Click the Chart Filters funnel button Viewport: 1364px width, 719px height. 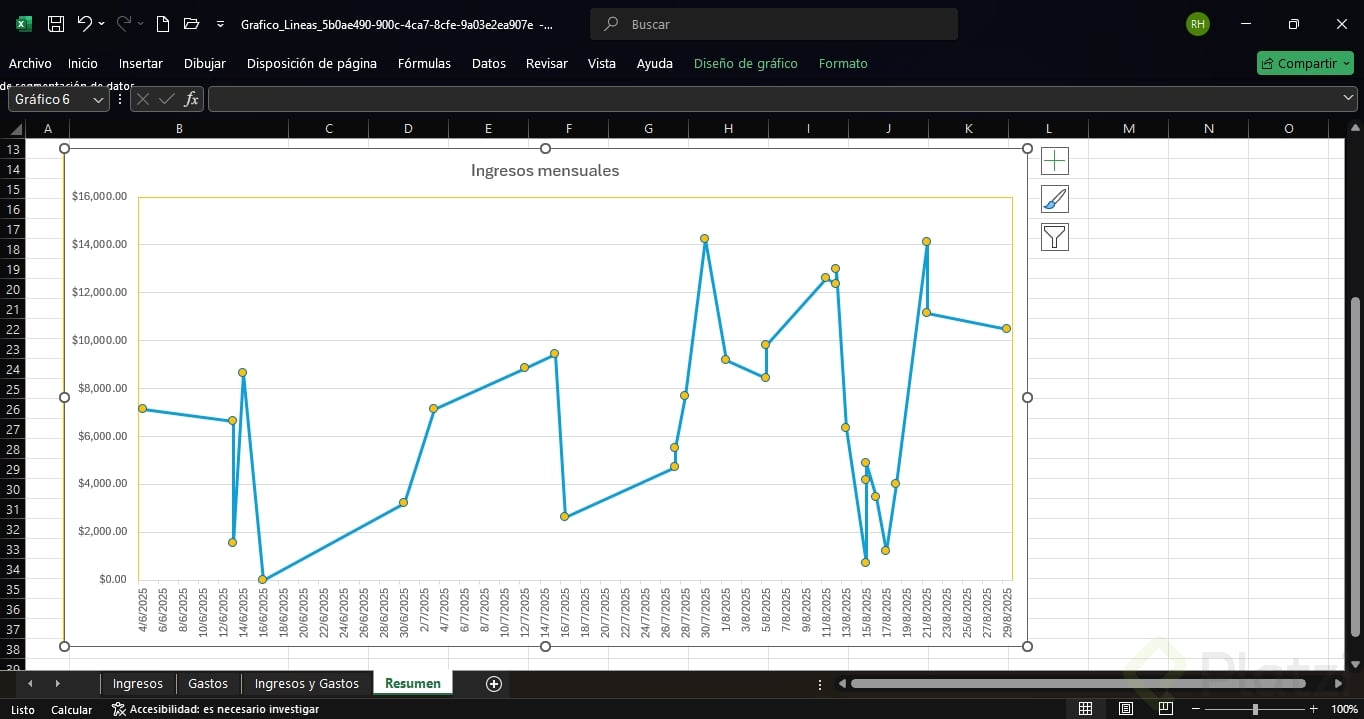coord(1055,237)
